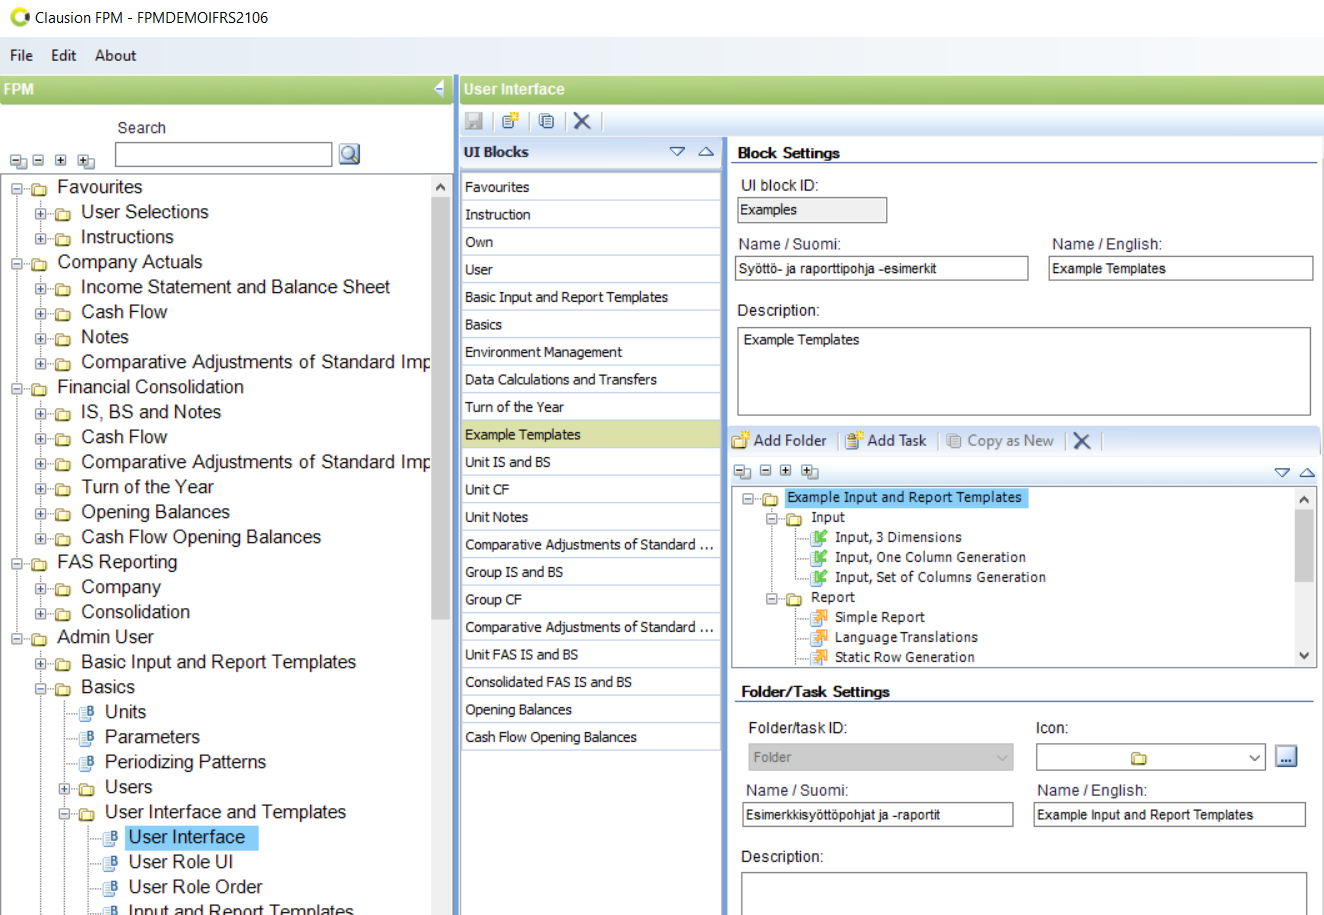The height and width of the screenshot is (915, 1324).
Task: Open the Icon dropdown
Action: [x=1255, y=758]
